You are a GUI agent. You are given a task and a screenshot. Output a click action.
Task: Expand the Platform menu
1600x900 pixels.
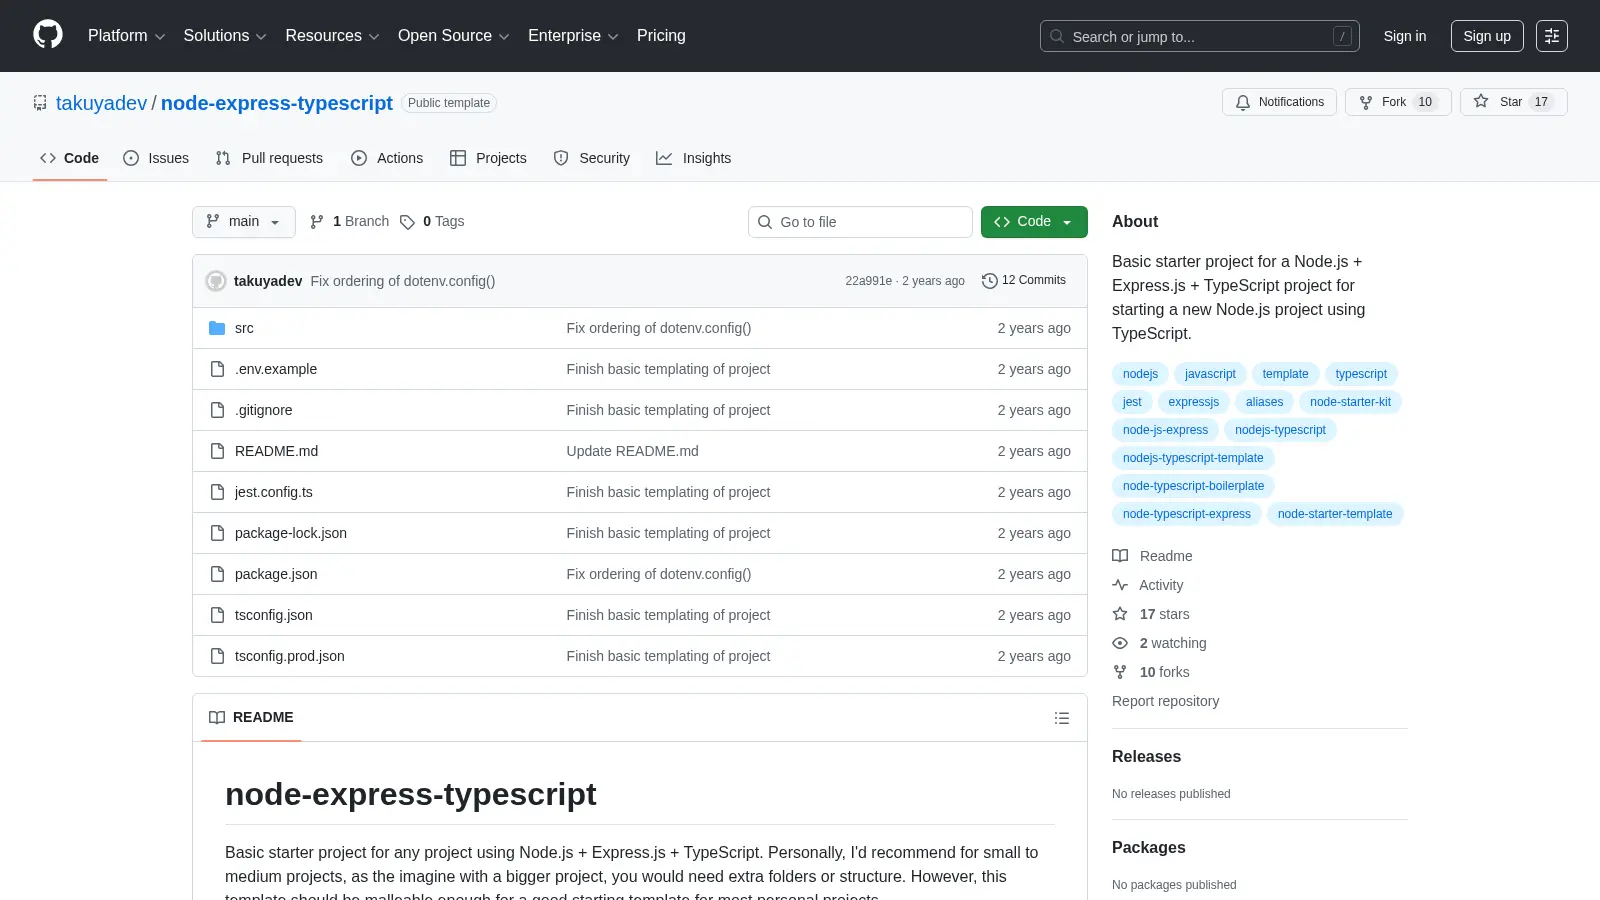pos(126,36)
